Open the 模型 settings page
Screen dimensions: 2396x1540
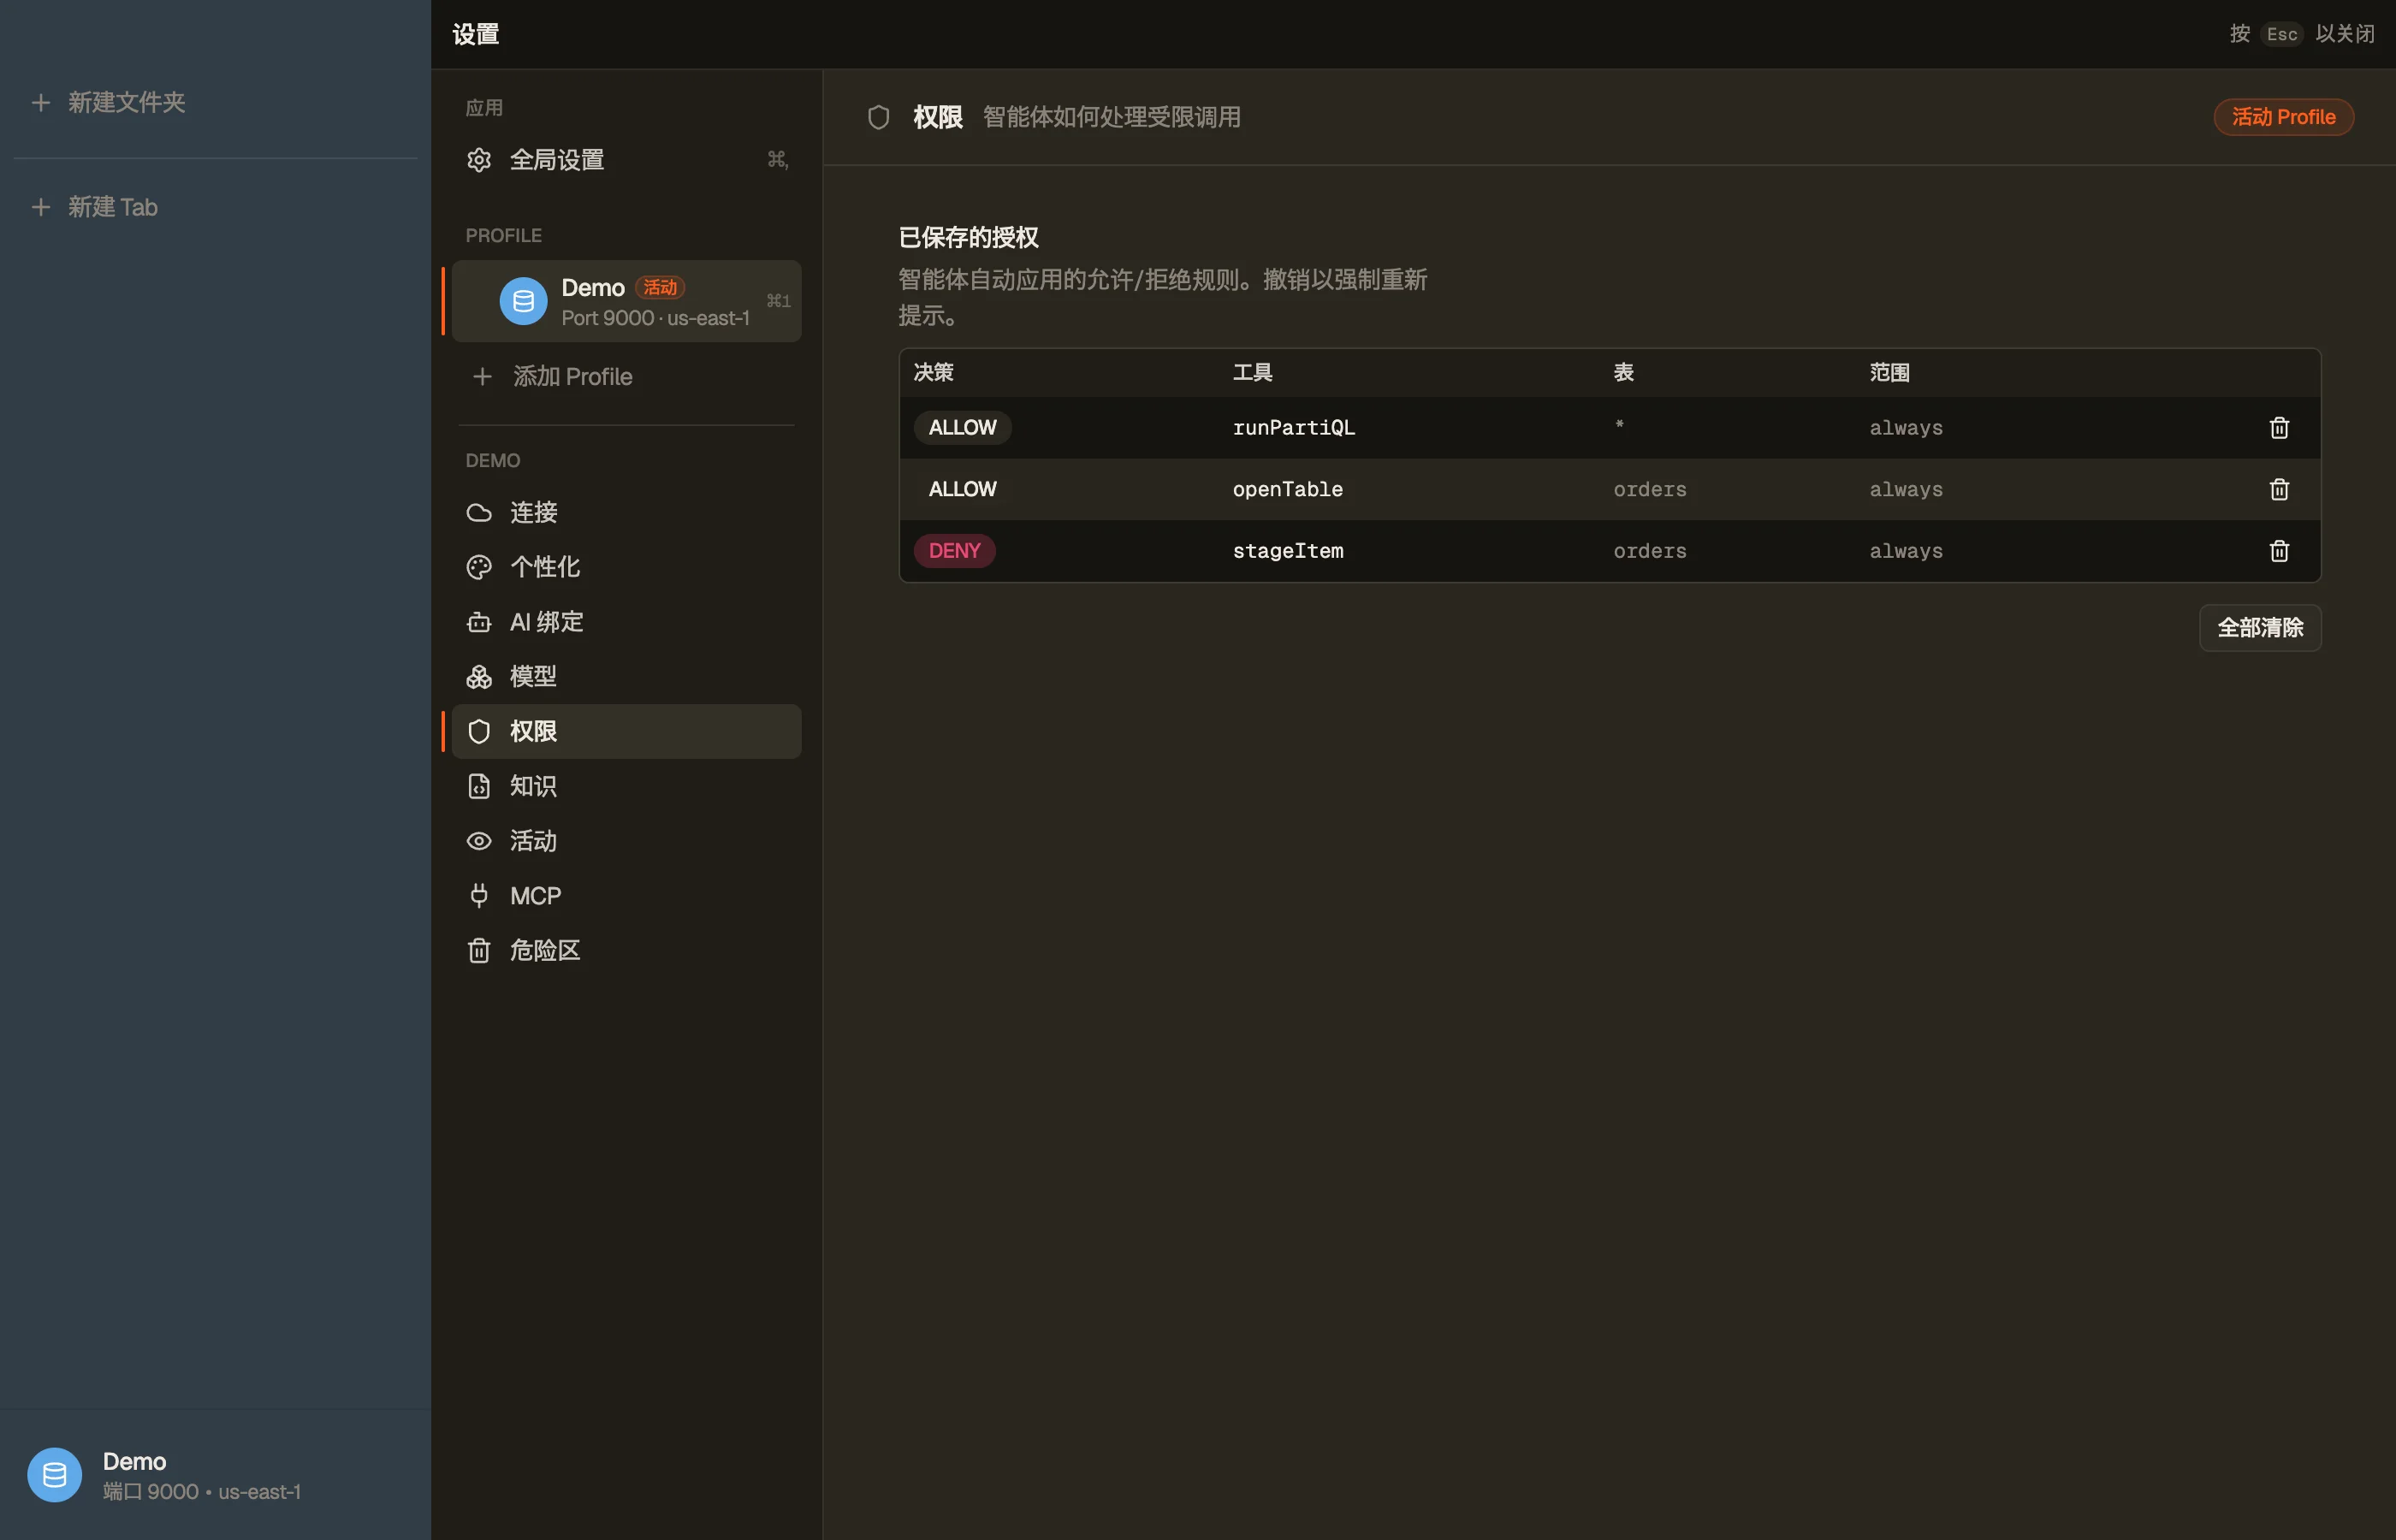(x=626, y=677)
